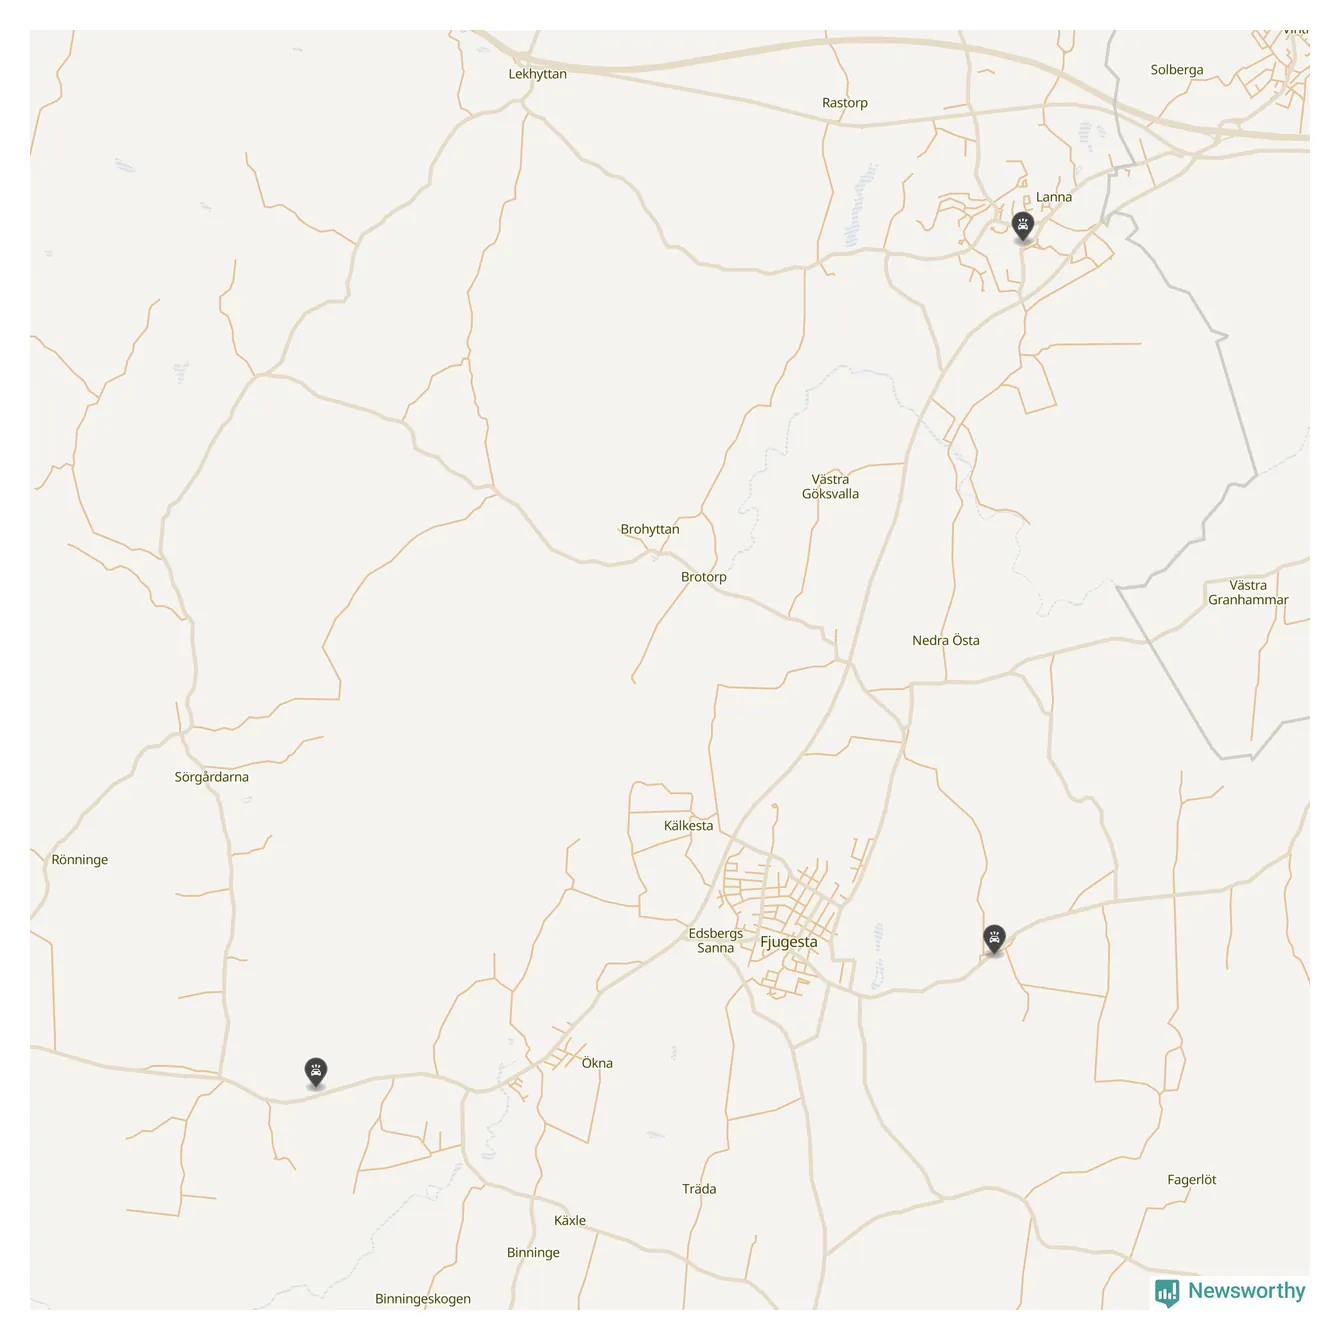
Task: Click the Nedra Östa label
Action: tap(946, 640)
